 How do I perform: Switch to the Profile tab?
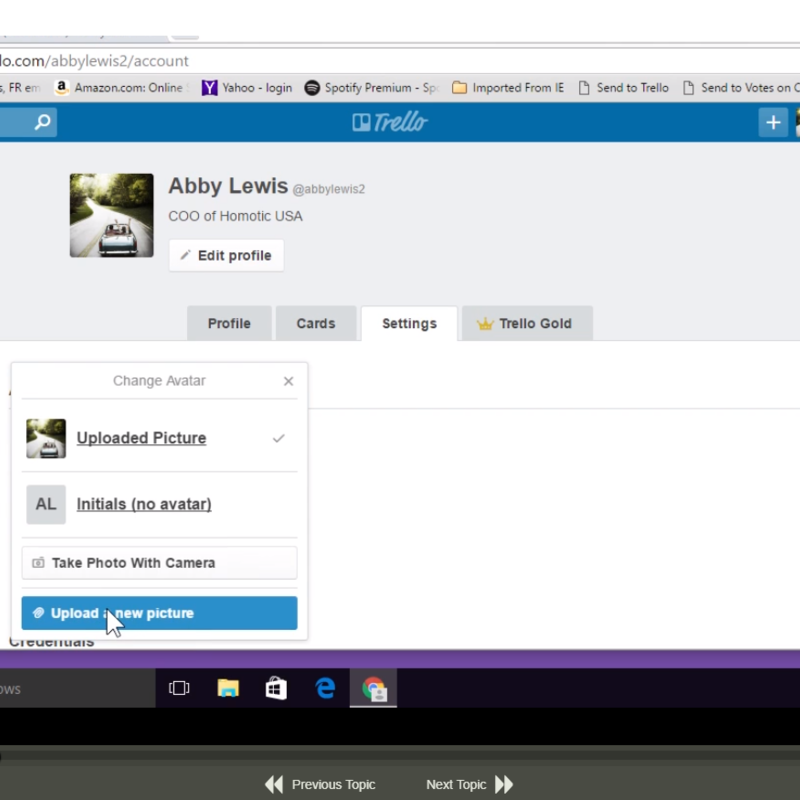coord(229,323)
